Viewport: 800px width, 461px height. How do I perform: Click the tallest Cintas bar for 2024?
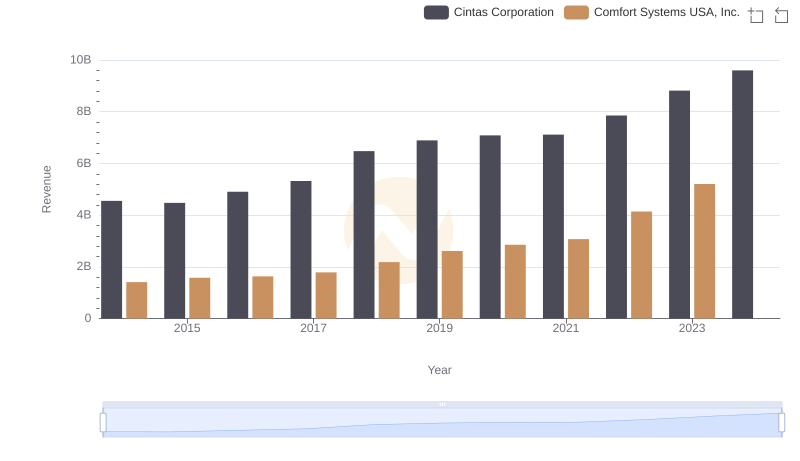(x=742, y=194)
